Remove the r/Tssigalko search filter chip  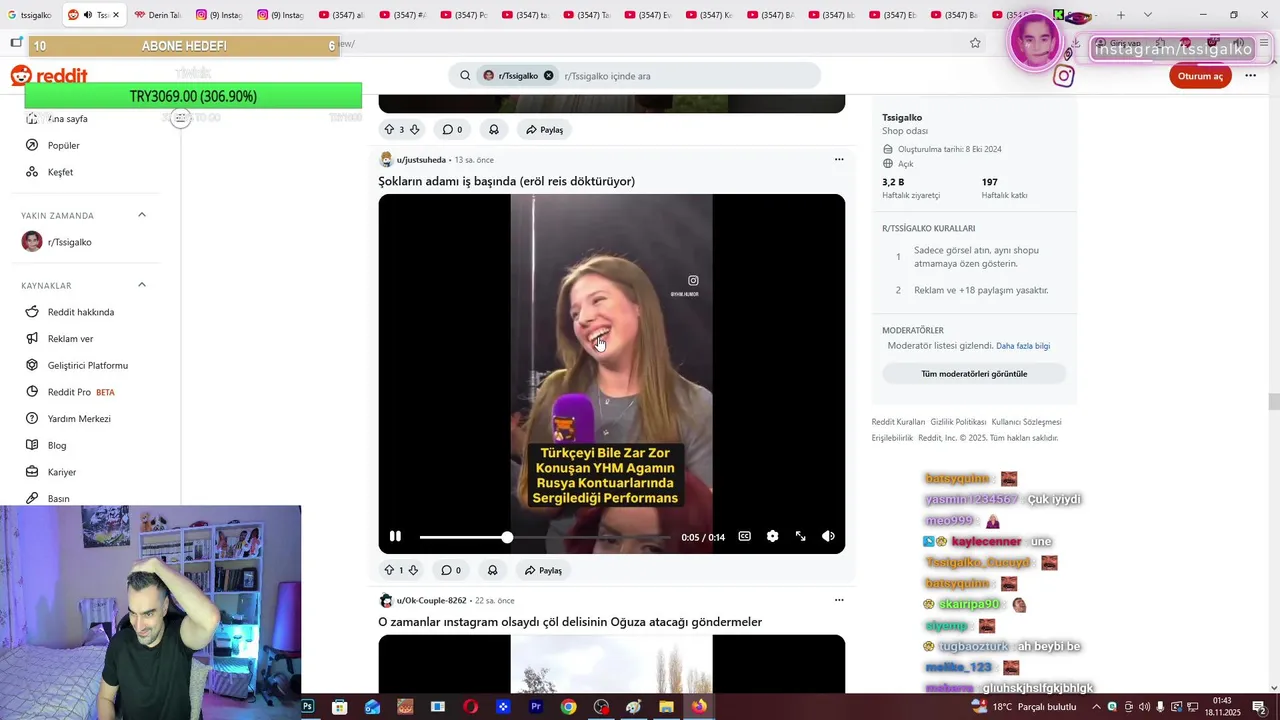click(548, 76)
